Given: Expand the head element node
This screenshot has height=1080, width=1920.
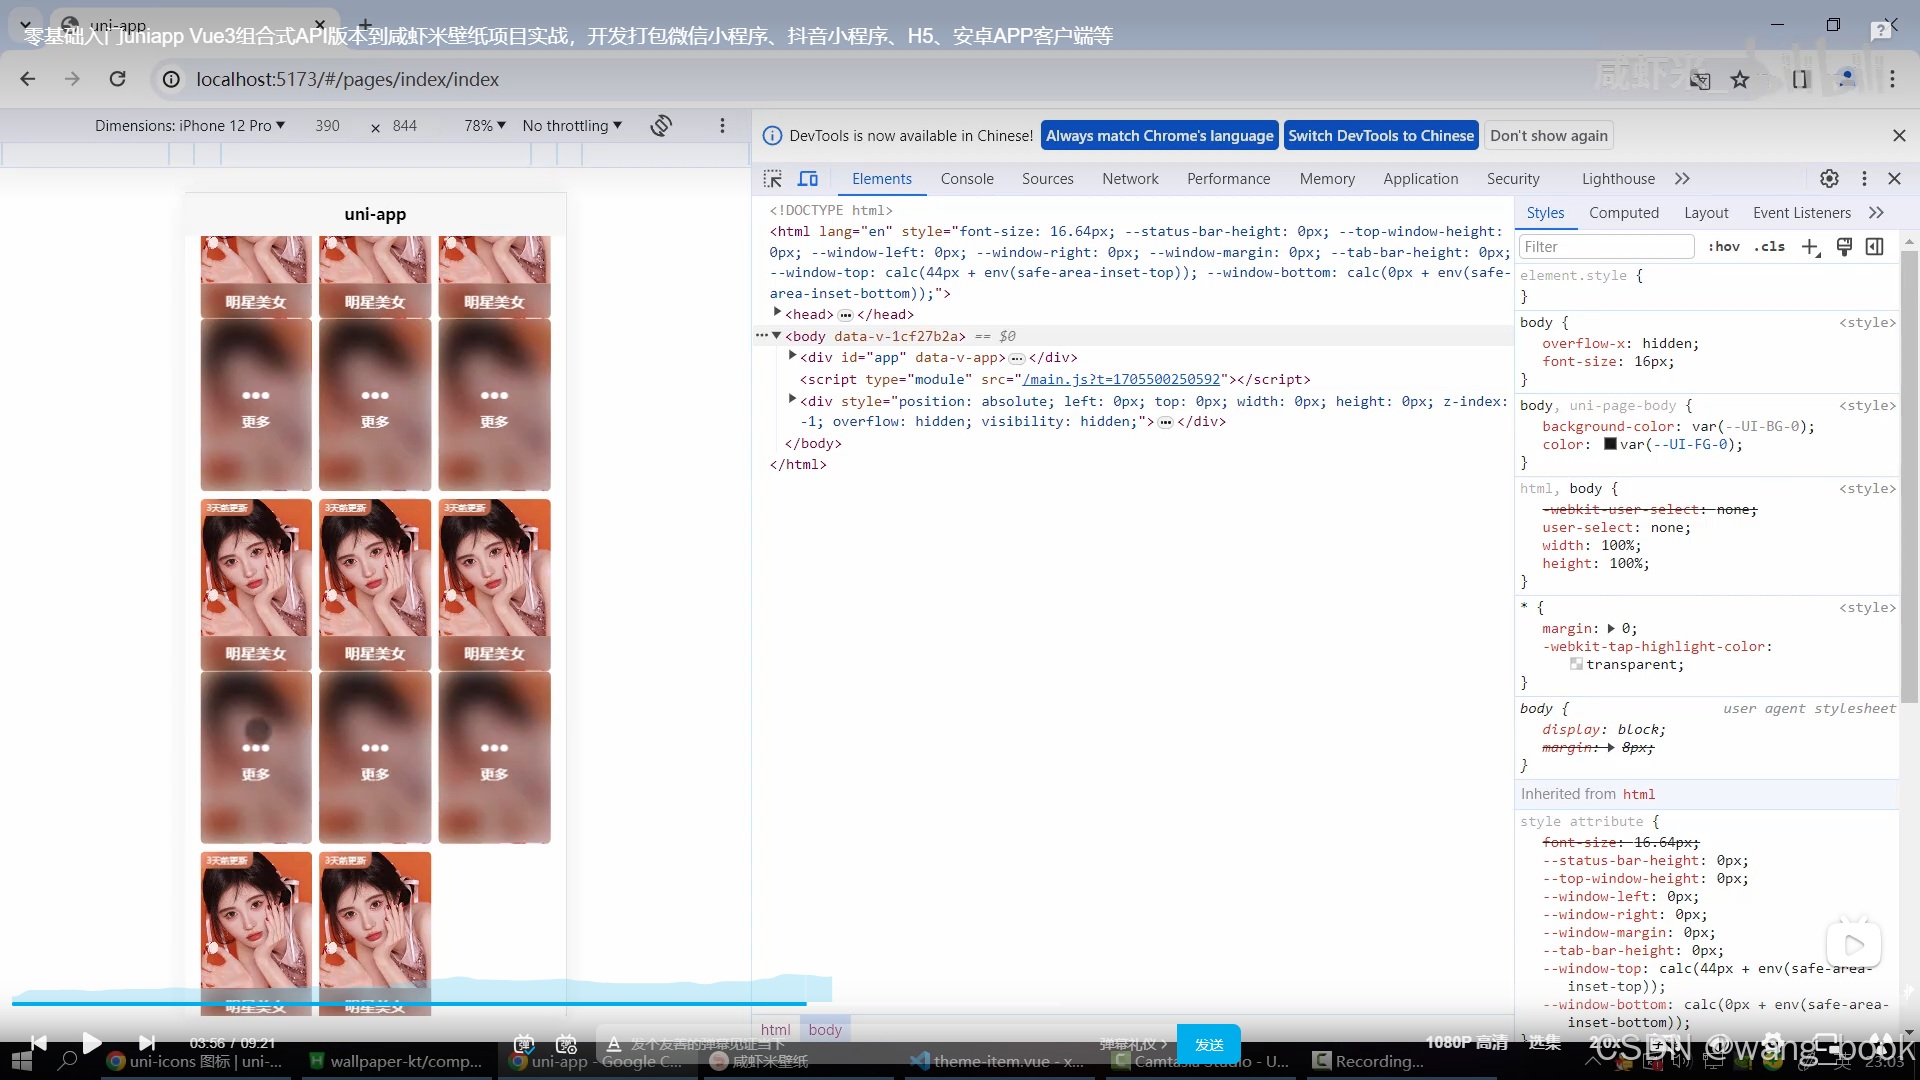Looking at the screenshot, I should (777, 313).
